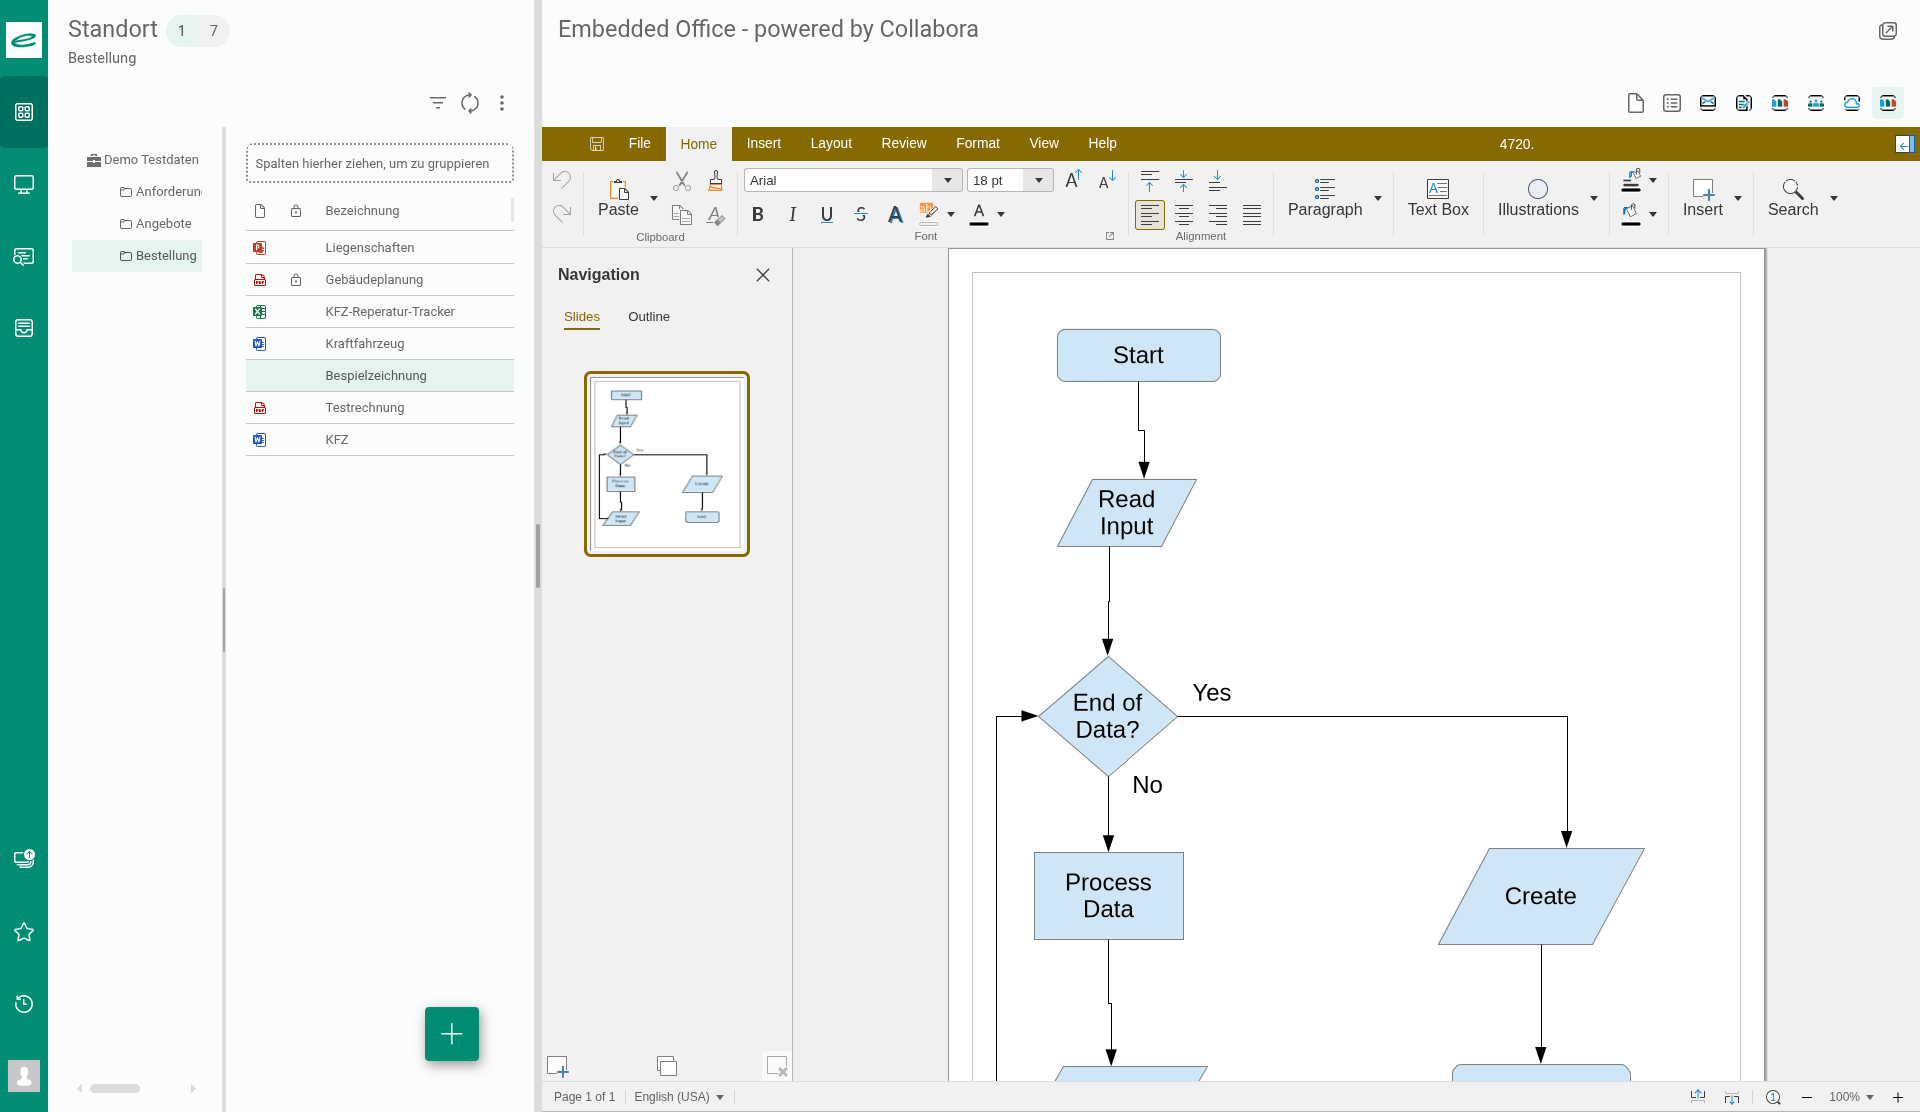Click the Bold formatting icon
1920x1112 pixels.
pos(758,215)
